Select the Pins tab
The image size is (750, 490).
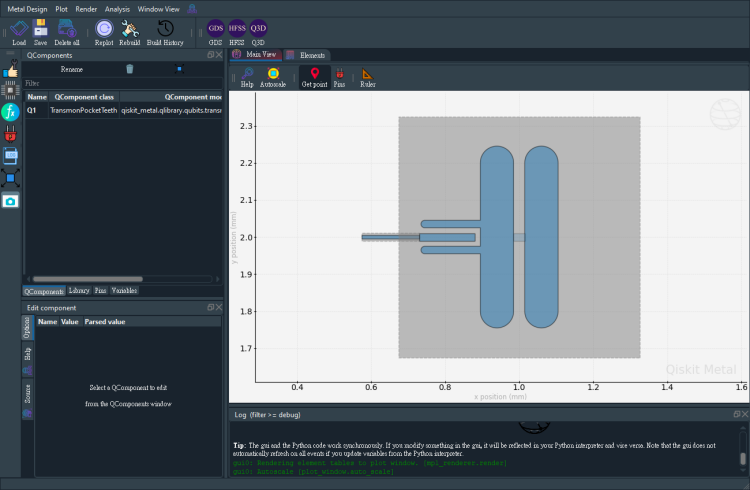click(x=100, y=290)
